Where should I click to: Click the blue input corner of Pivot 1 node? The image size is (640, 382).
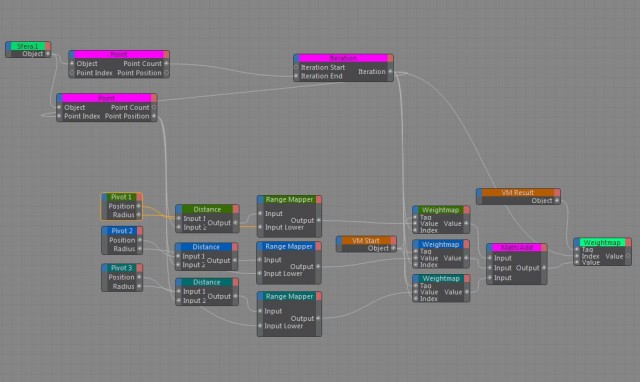104,198
